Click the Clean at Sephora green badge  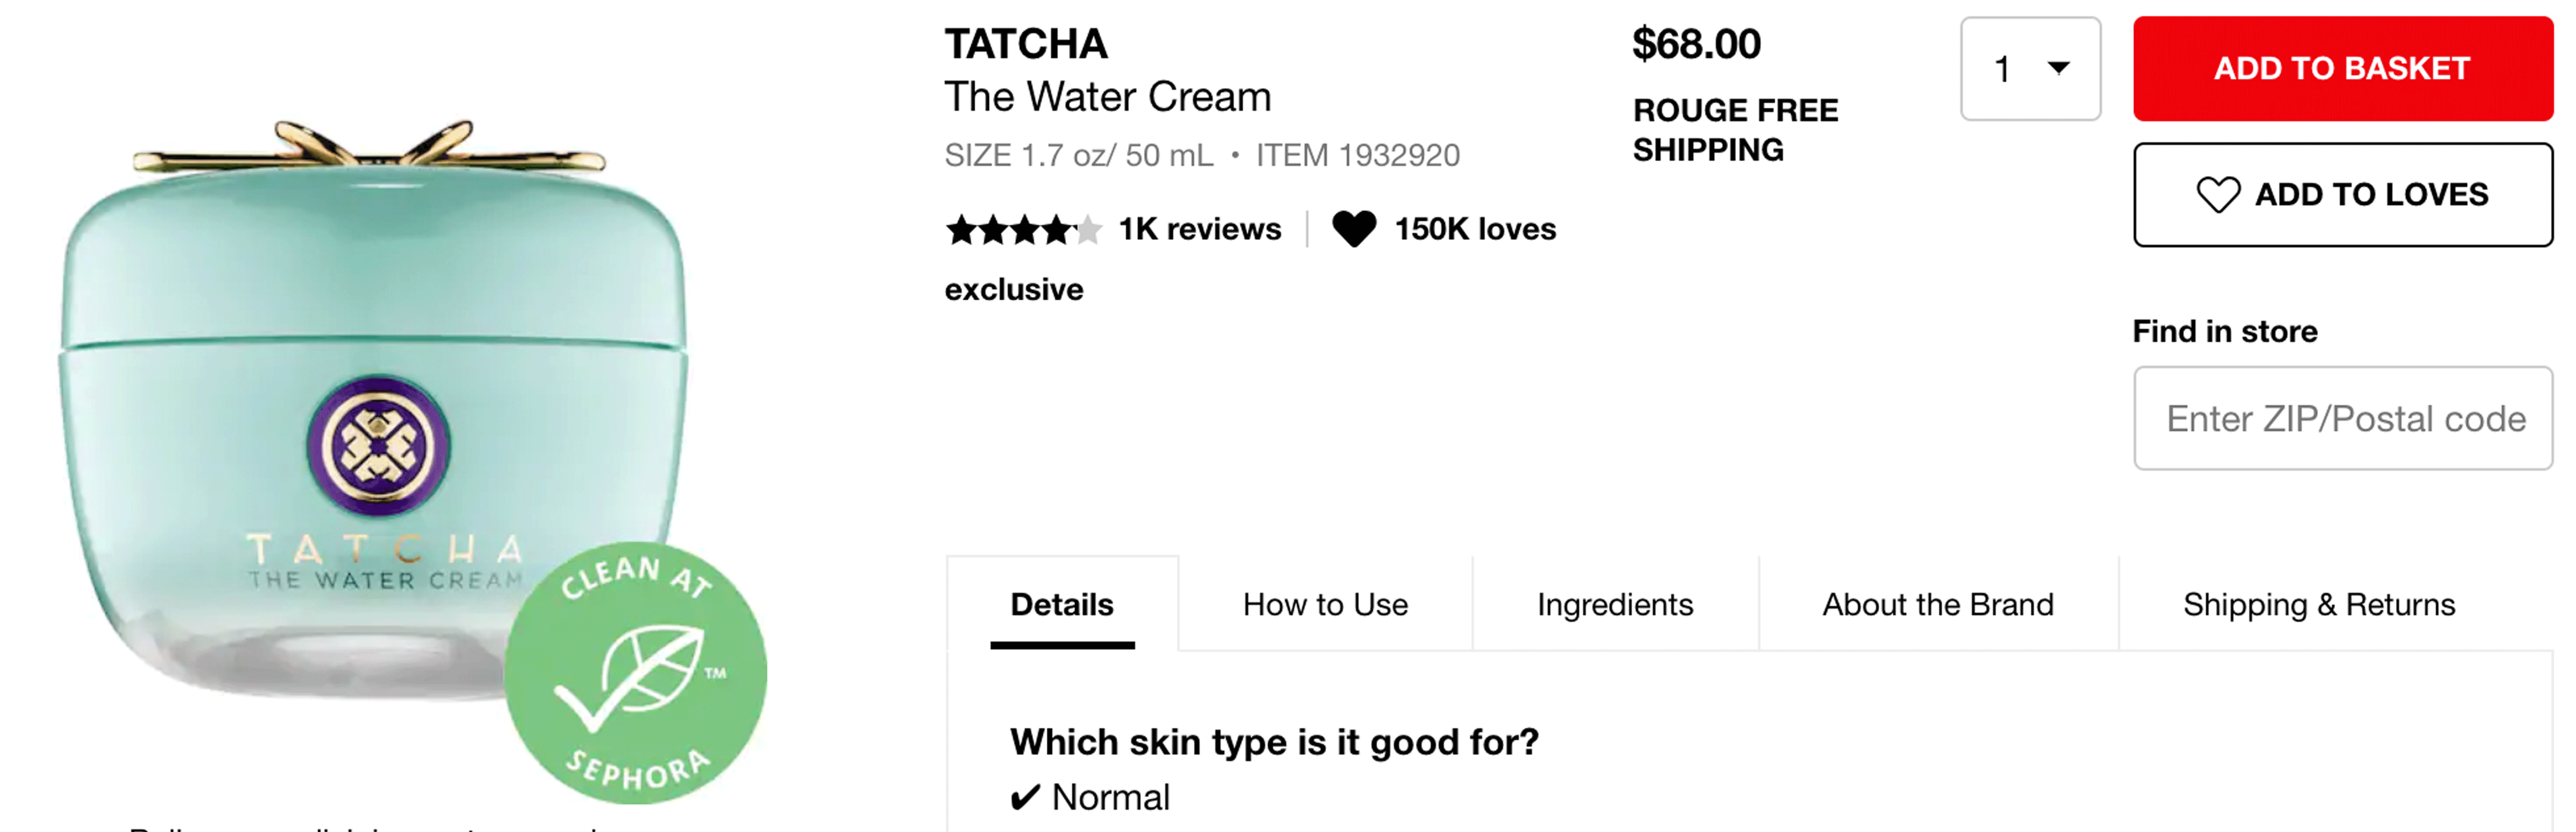[x=635, y=673]
